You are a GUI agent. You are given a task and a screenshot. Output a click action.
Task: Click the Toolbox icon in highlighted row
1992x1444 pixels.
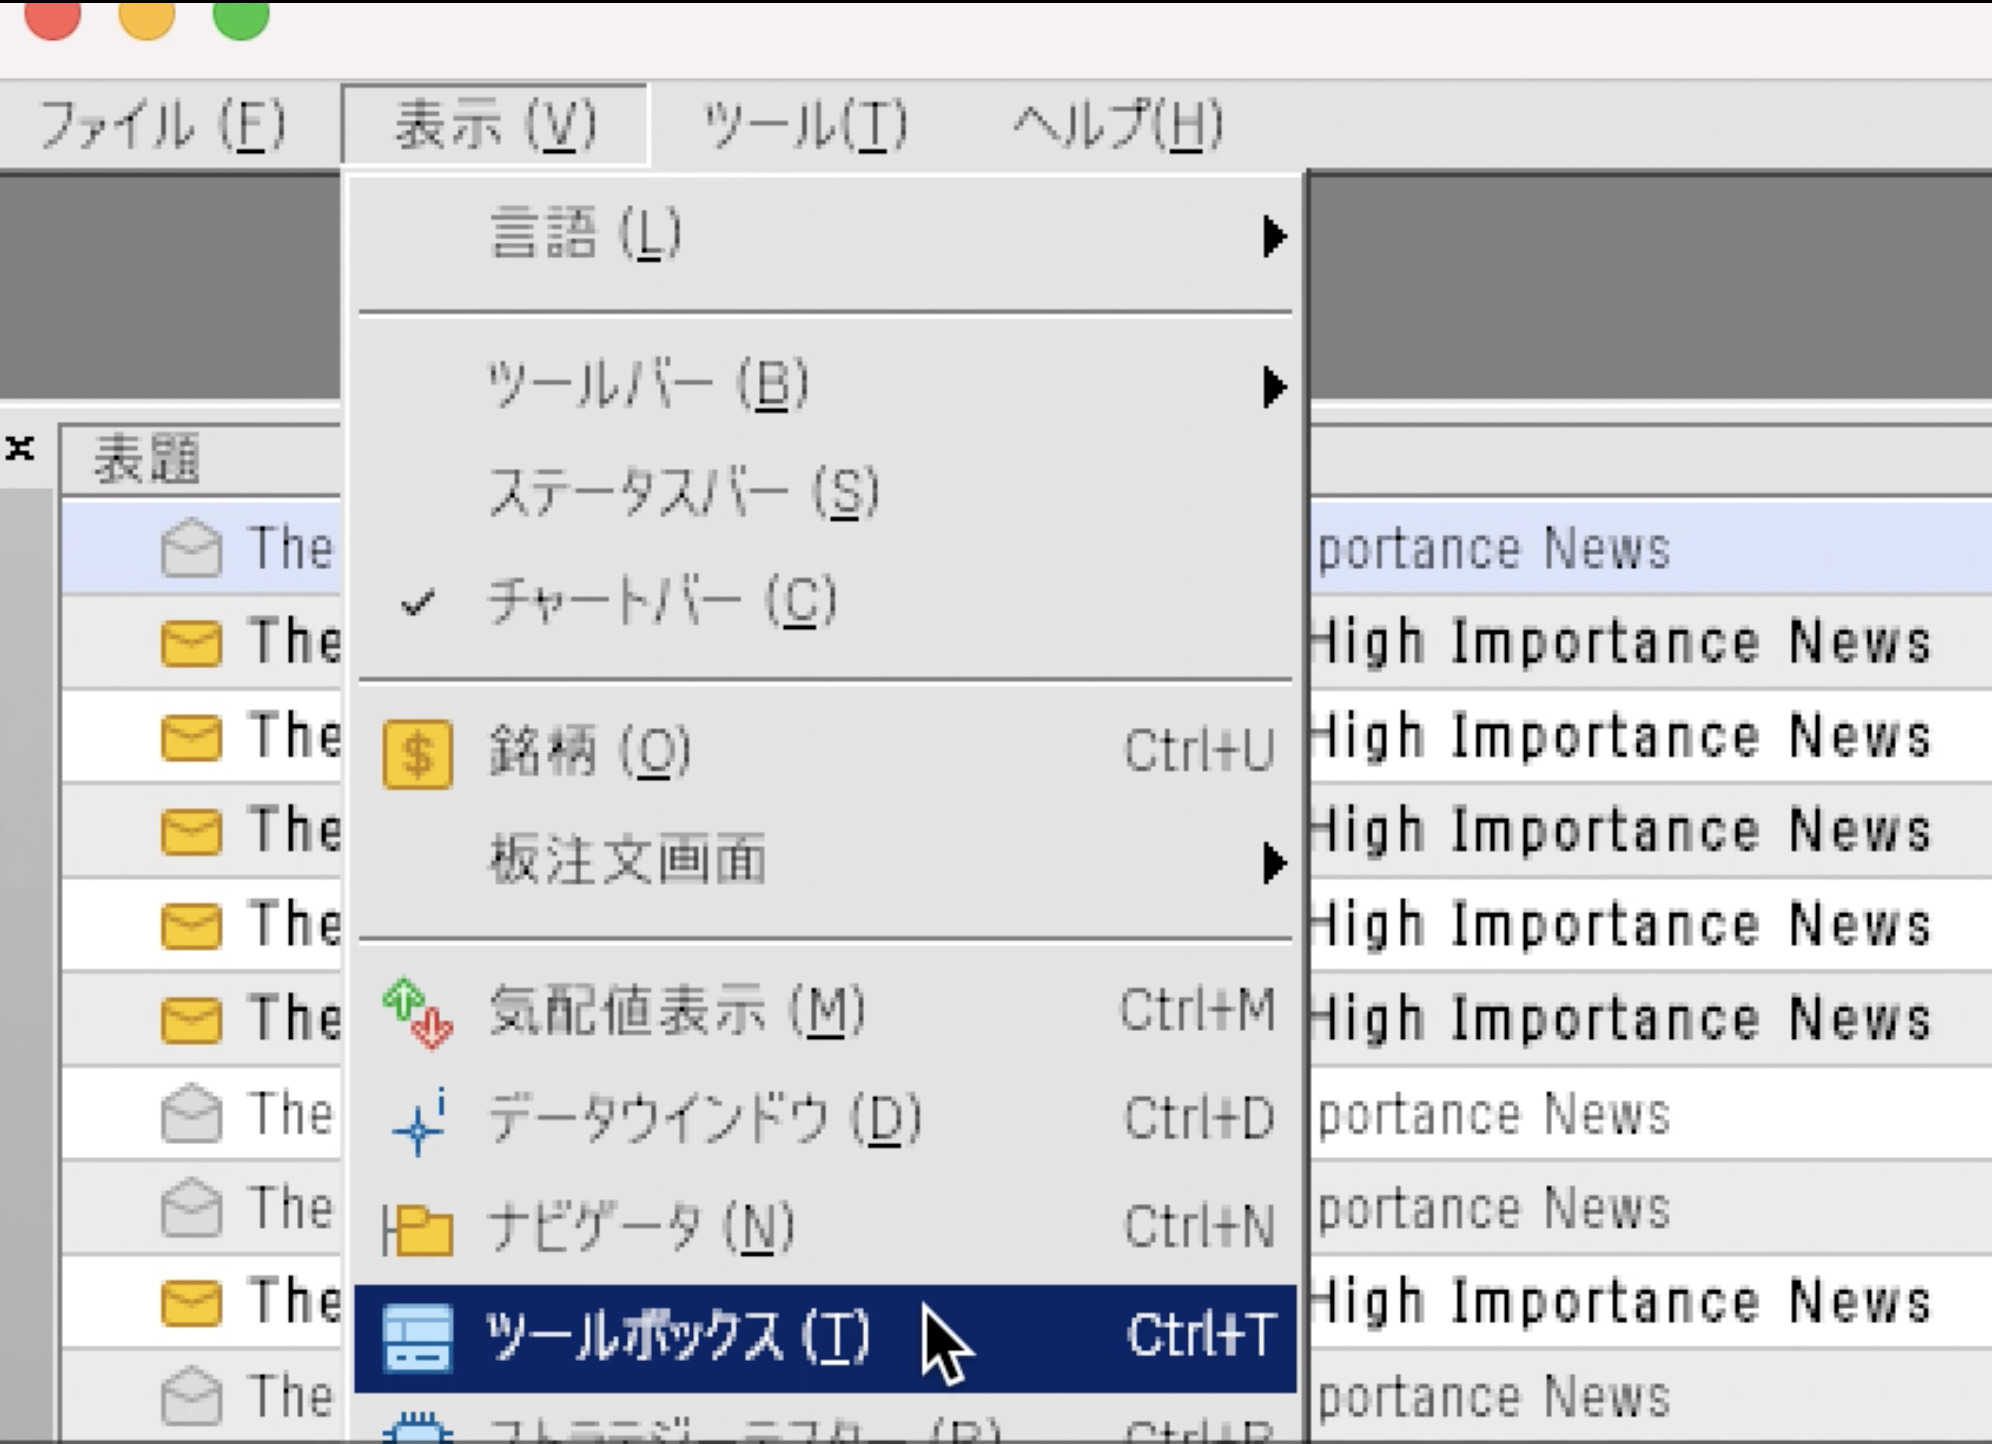[417, 1337]
